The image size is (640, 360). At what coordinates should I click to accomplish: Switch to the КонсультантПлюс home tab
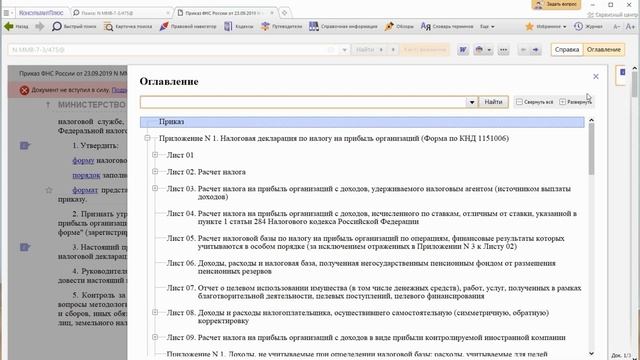coord(41,13)
